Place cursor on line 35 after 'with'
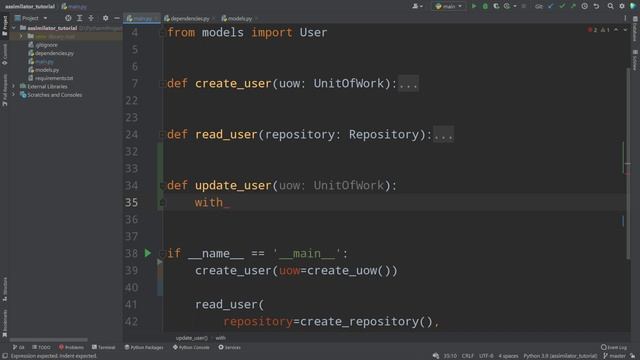 tap(224, 203)
